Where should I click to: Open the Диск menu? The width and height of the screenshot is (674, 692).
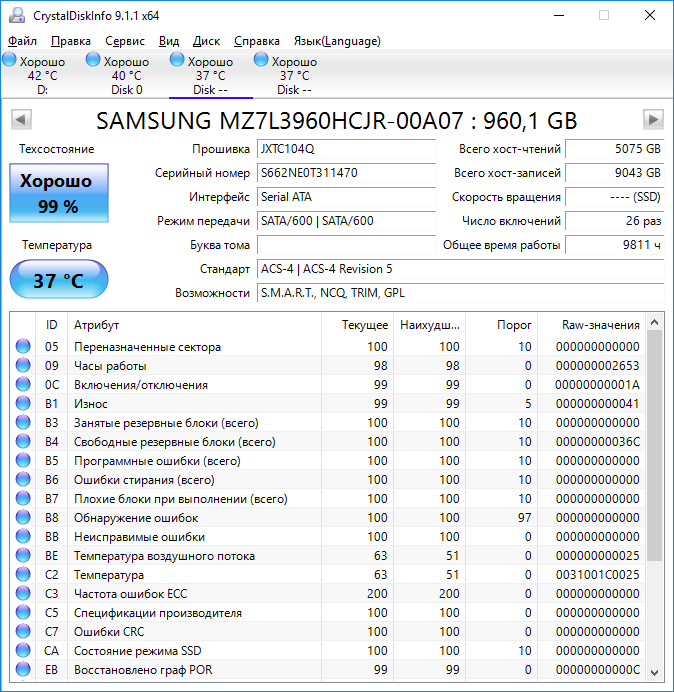(x=206, y=41)
